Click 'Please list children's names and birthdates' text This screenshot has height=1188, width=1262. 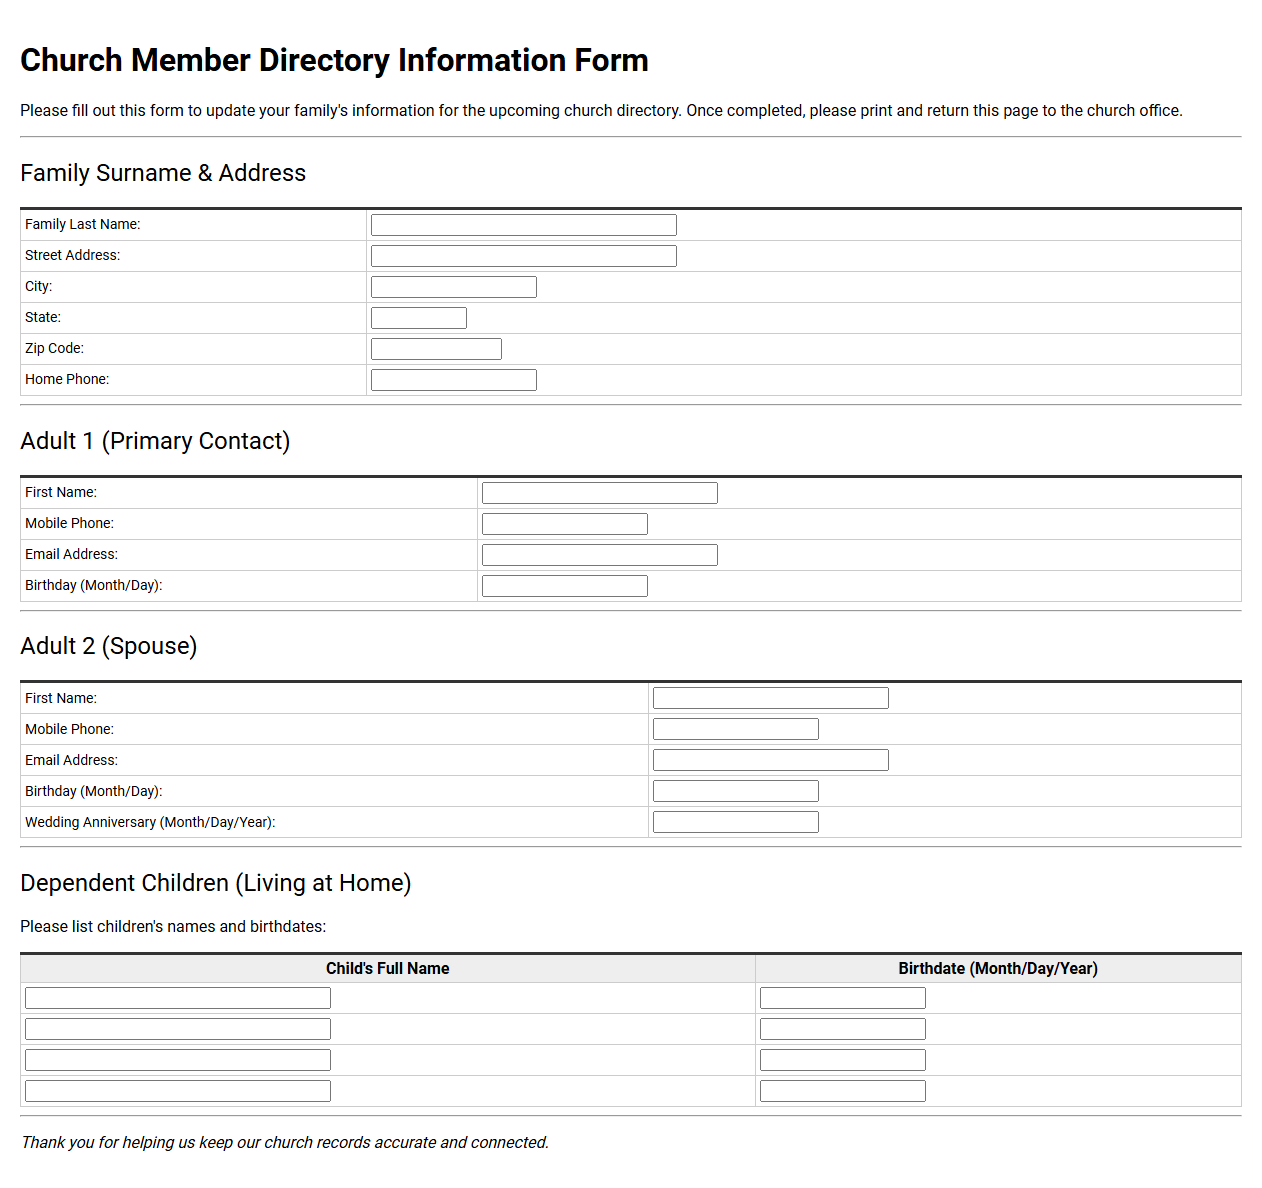(173, 926)
